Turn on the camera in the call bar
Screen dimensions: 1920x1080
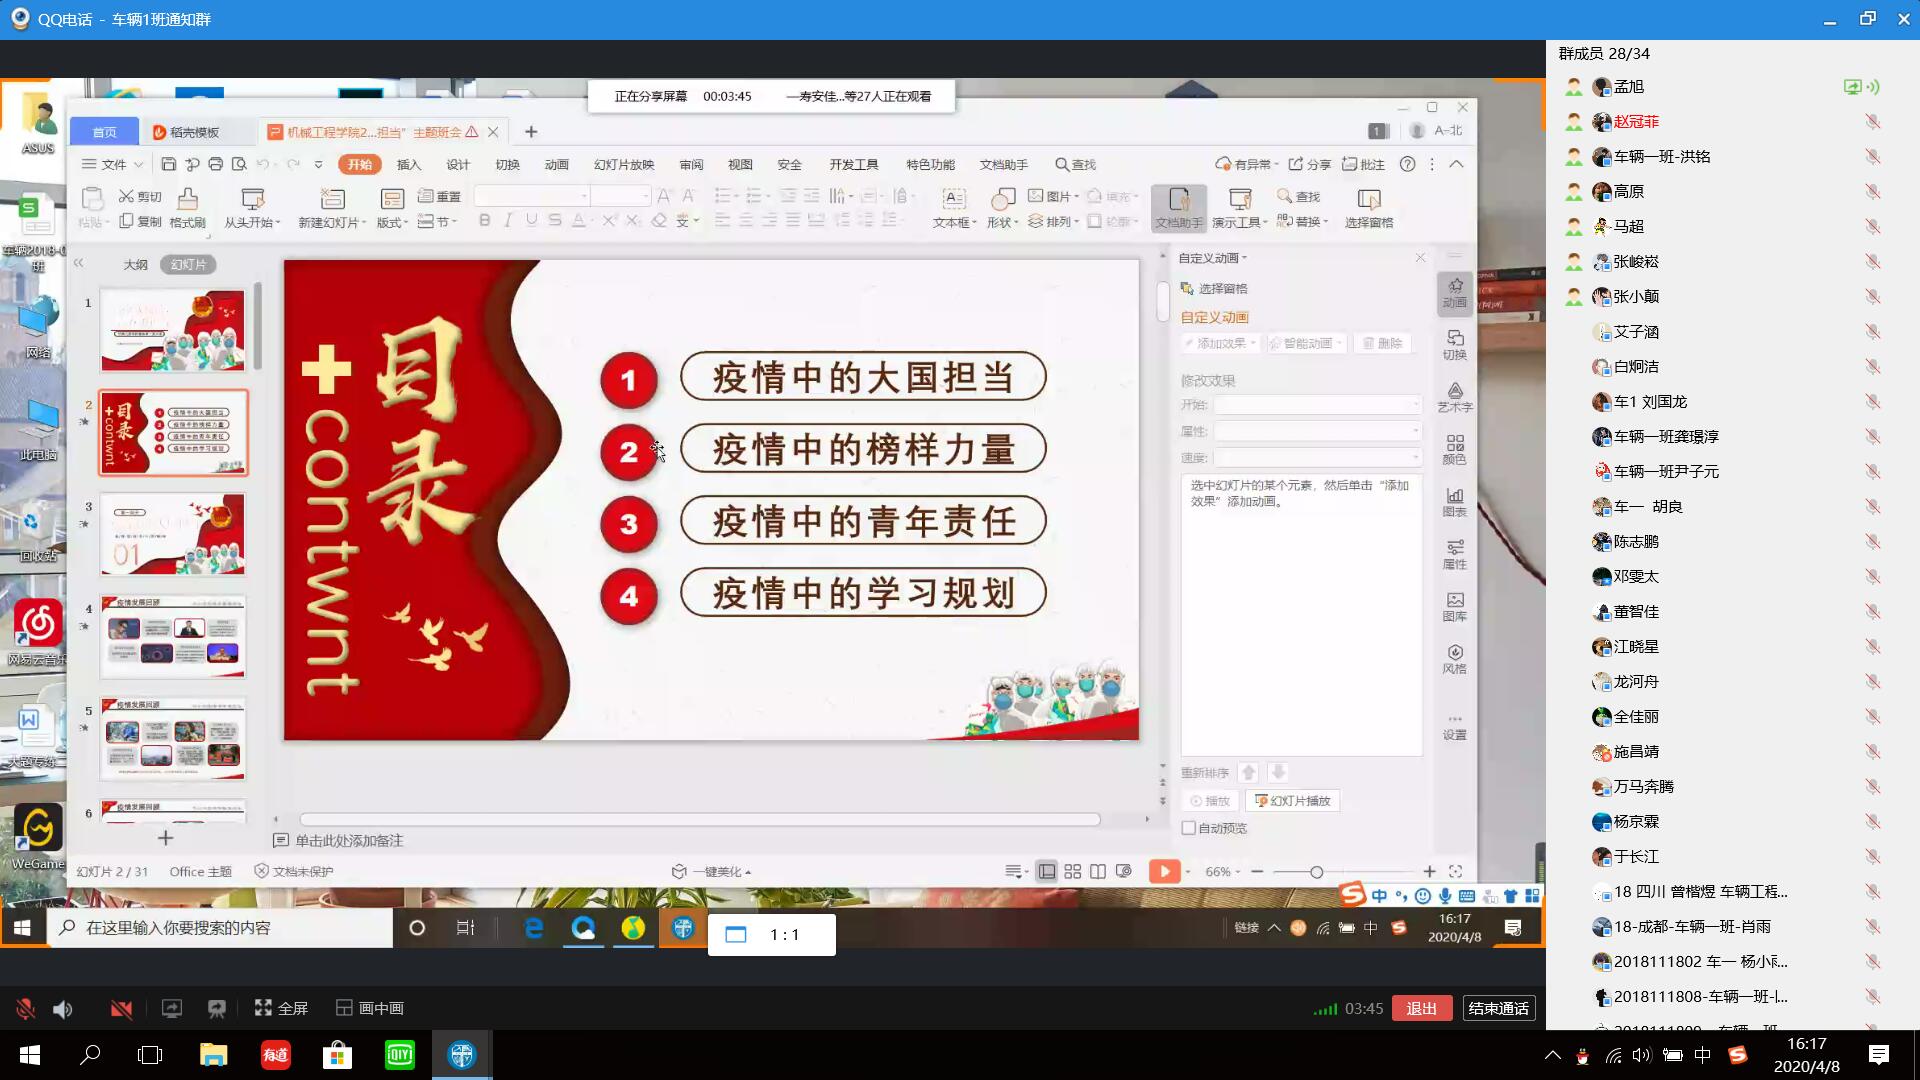point(121,1009)
